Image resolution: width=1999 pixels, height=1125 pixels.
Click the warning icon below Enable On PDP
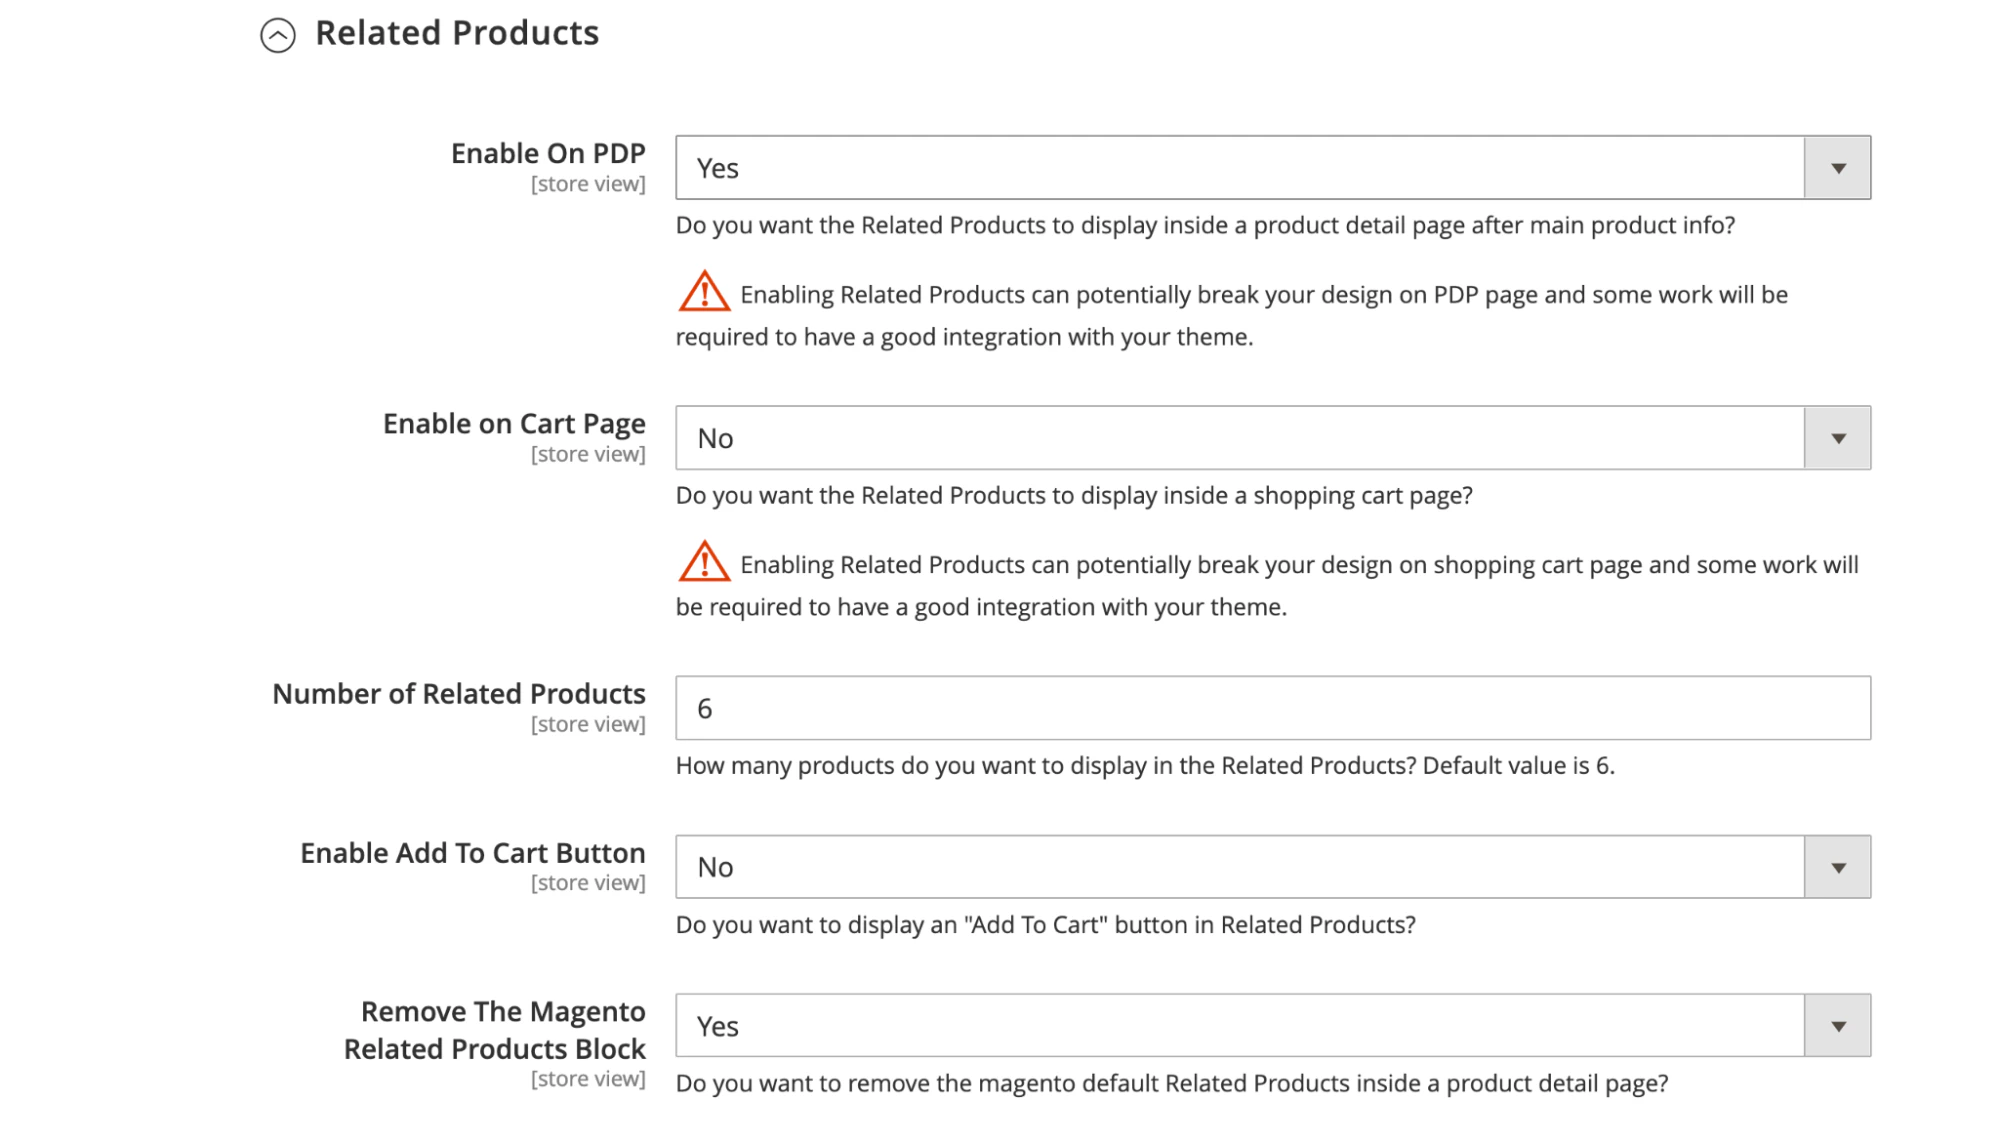pyautogui.click(x=703, y=291)
